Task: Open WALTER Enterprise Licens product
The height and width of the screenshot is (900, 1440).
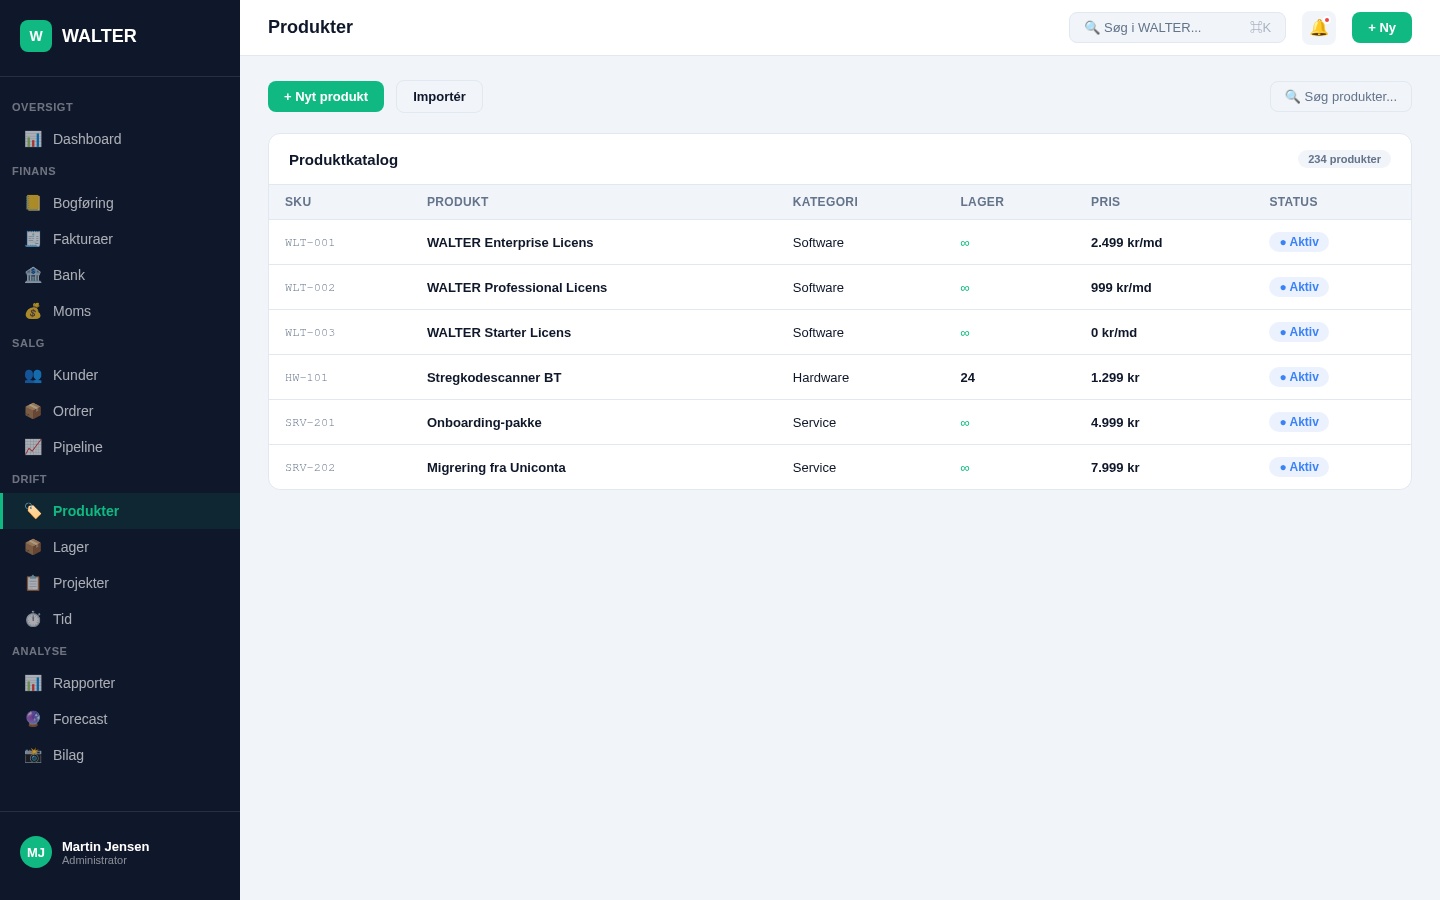Action: click(x=510, y=243)
